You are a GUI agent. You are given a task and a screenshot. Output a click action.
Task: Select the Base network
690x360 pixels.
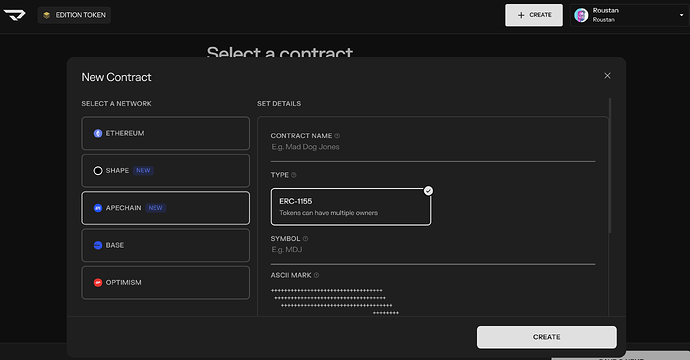point(165,245)
